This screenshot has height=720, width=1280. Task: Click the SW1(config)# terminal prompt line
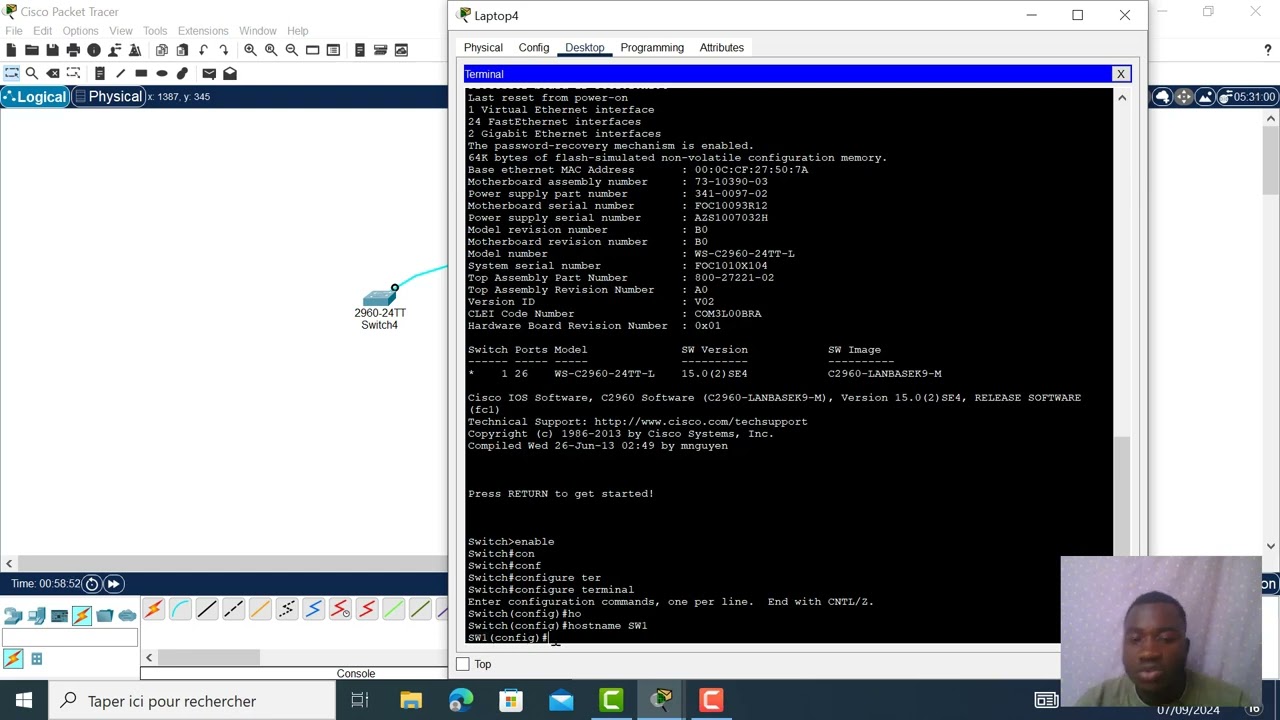pyautogui.click(x=508, y=638)
